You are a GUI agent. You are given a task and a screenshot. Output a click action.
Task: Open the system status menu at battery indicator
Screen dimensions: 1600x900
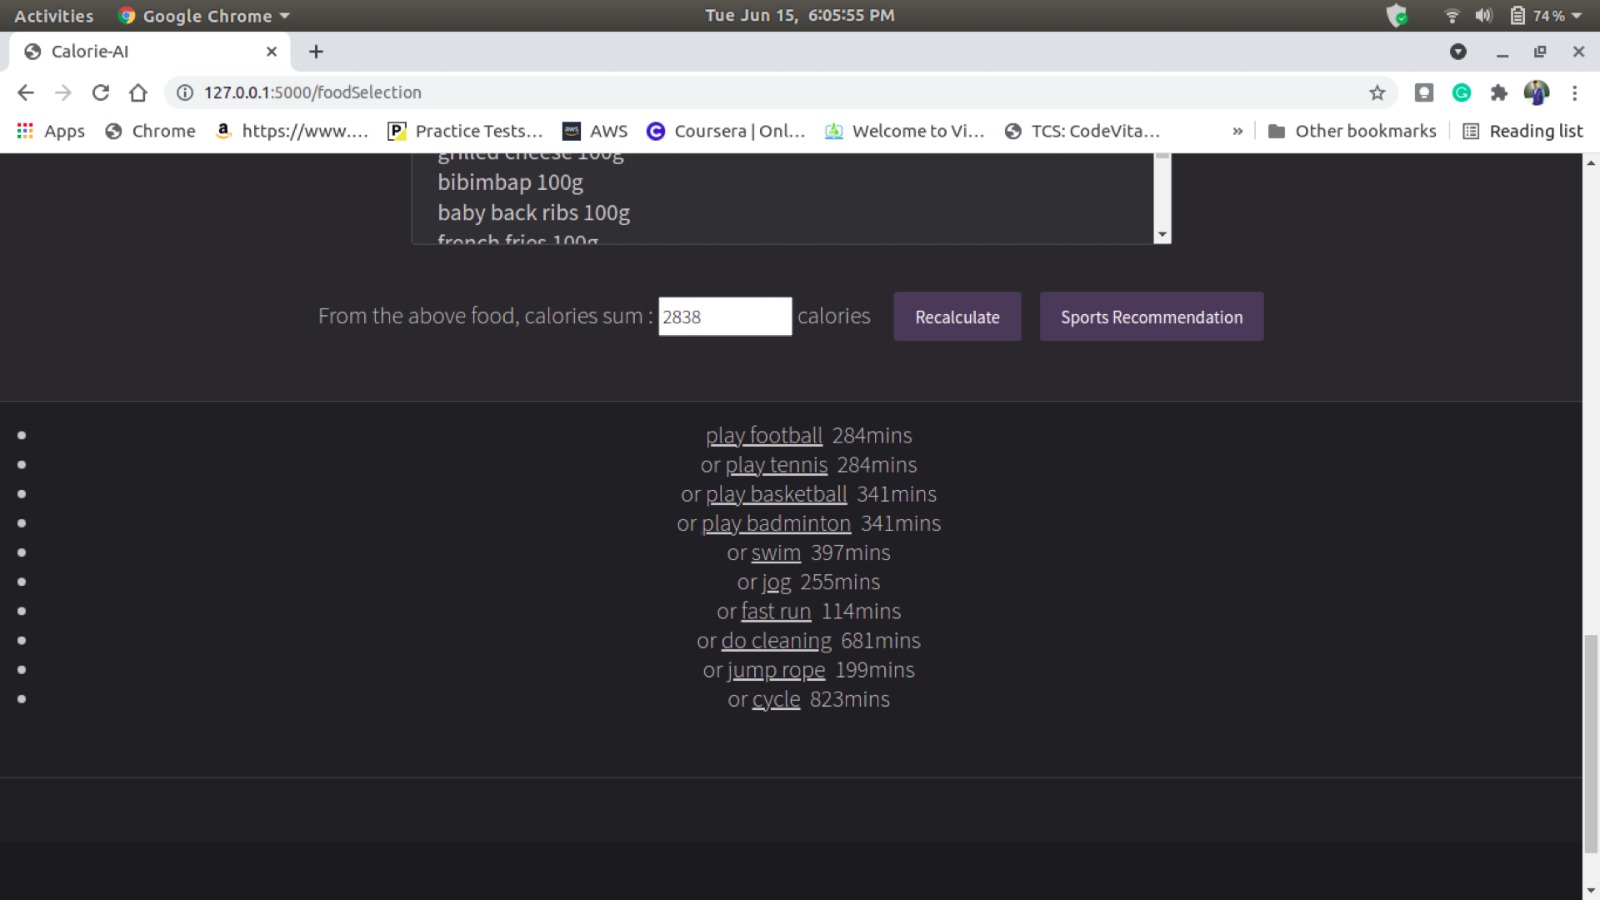pyautogui.click(x=1546, y=15)
